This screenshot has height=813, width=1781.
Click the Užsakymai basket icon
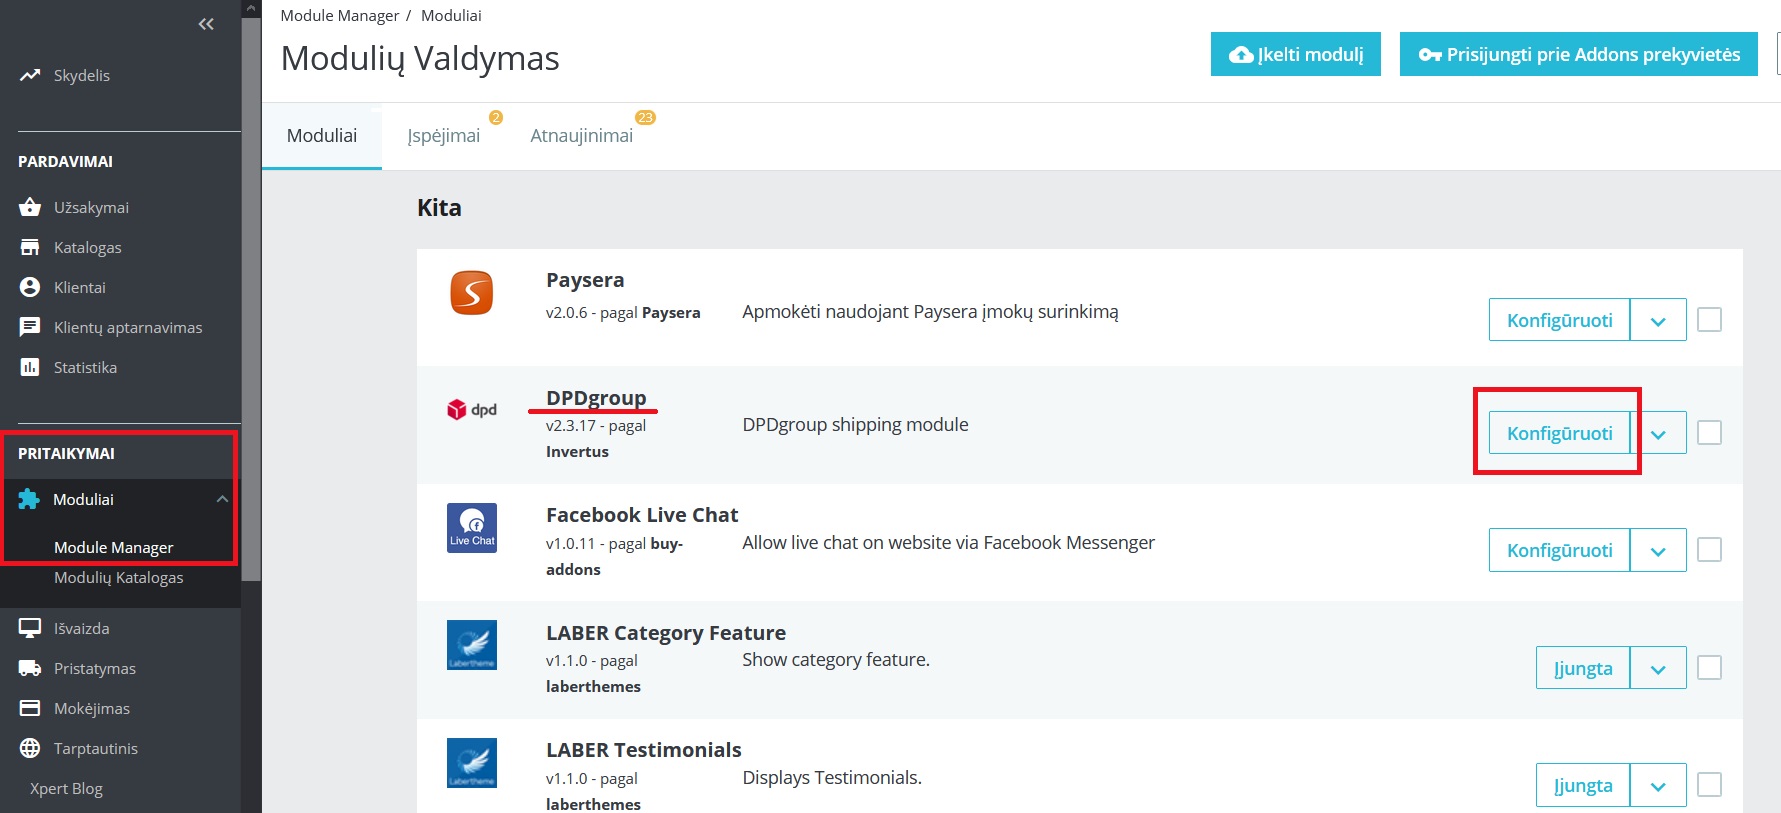pyautogui.click(x=30, y=207)
